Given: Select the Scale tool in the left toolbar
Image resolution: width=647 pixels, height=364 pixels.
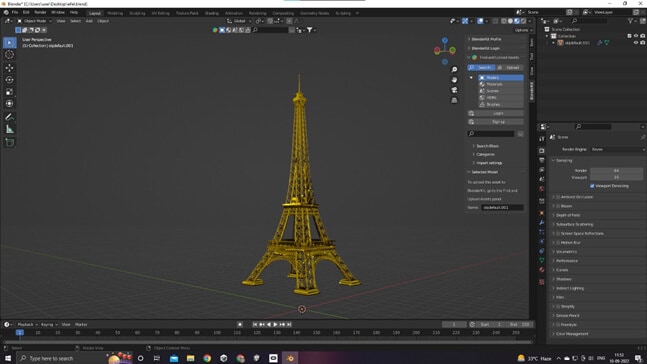Looking at the screenshot, I should point(9,92).
